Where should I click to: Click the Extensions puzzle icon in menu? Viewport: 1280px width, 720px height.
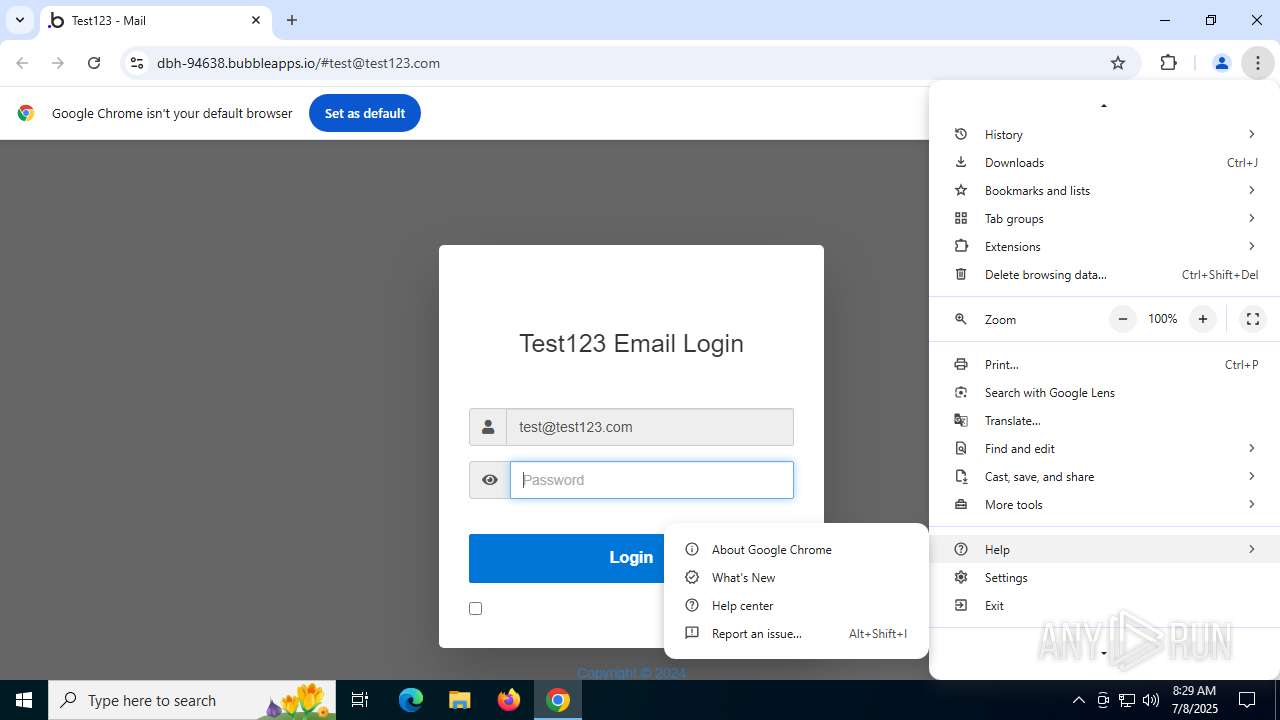click(961, 246)
